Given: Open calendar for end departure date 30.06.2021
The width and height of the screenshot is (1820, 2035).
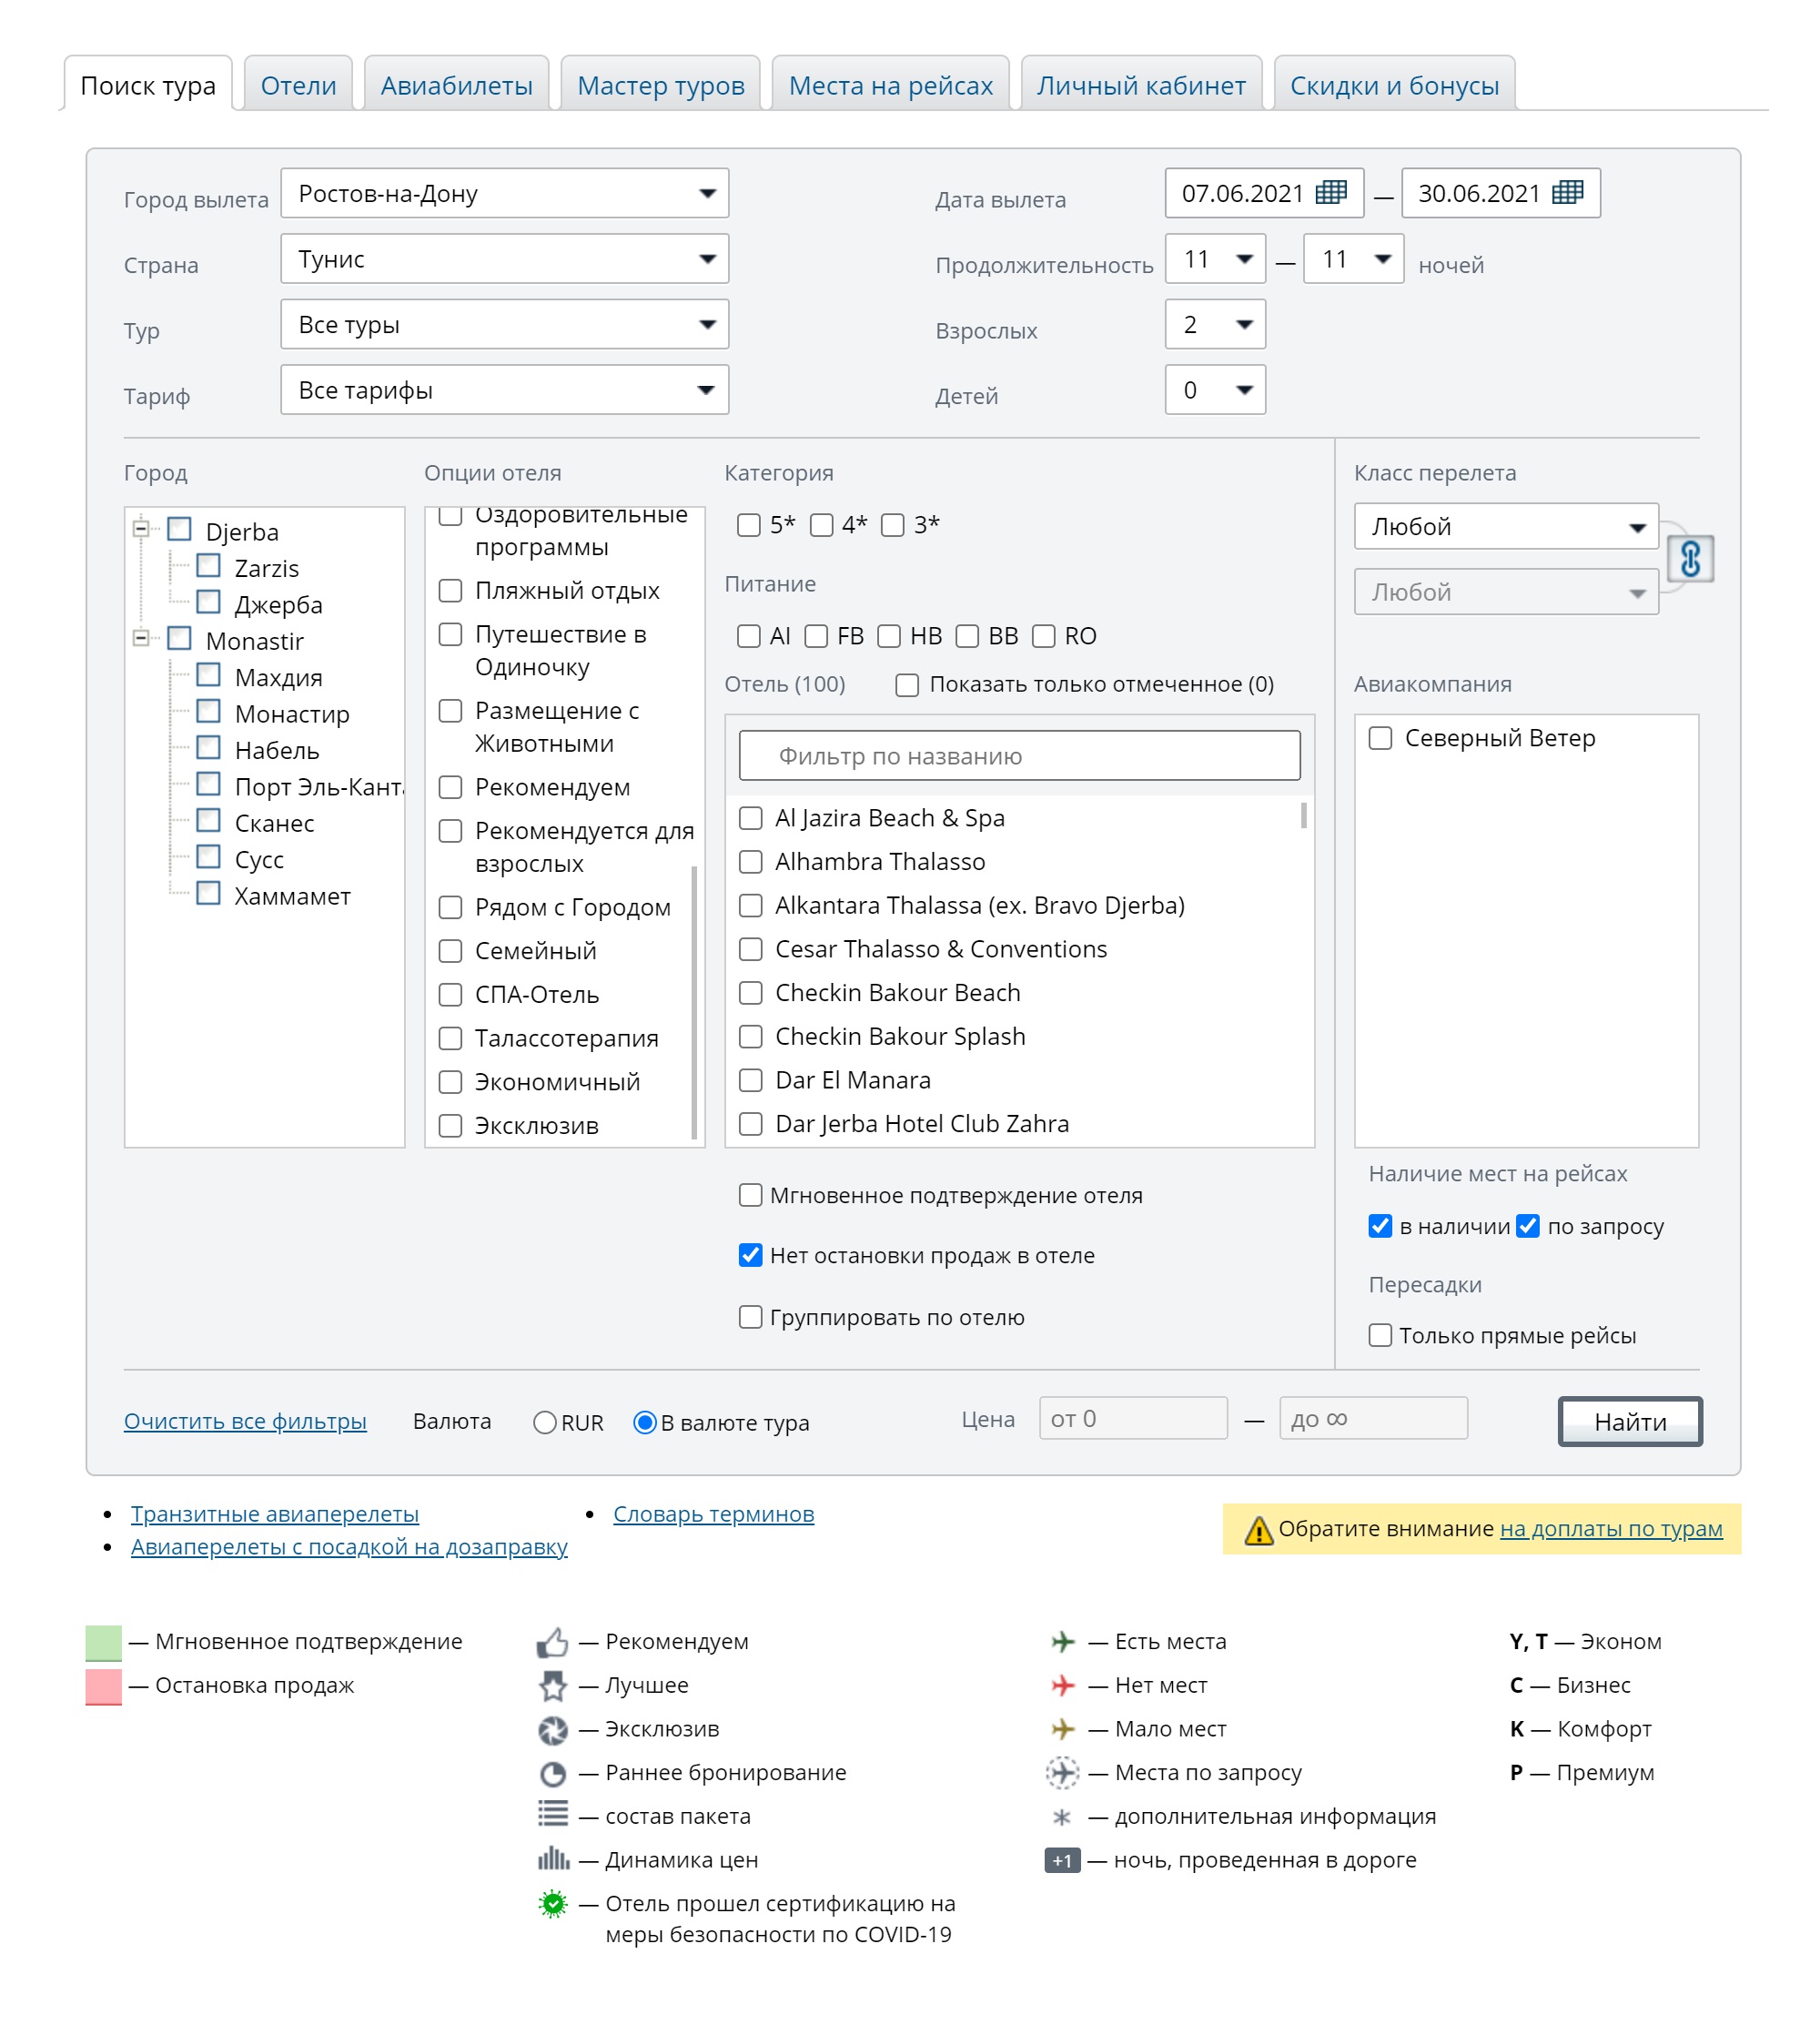Looking at the screenshot, I should tap(1567, 193).
